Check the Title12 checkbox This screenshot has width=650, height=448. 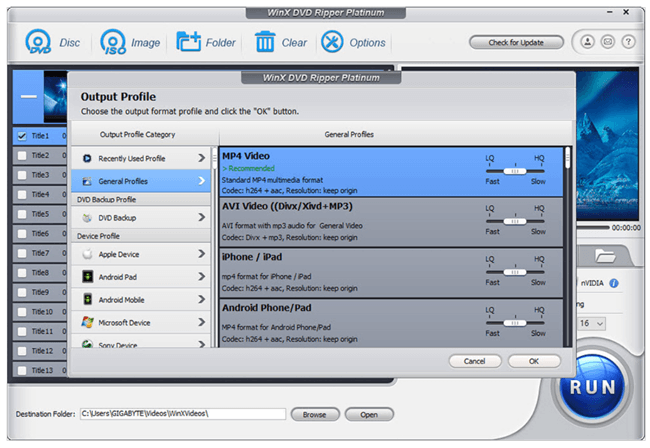tap(22, 351)
